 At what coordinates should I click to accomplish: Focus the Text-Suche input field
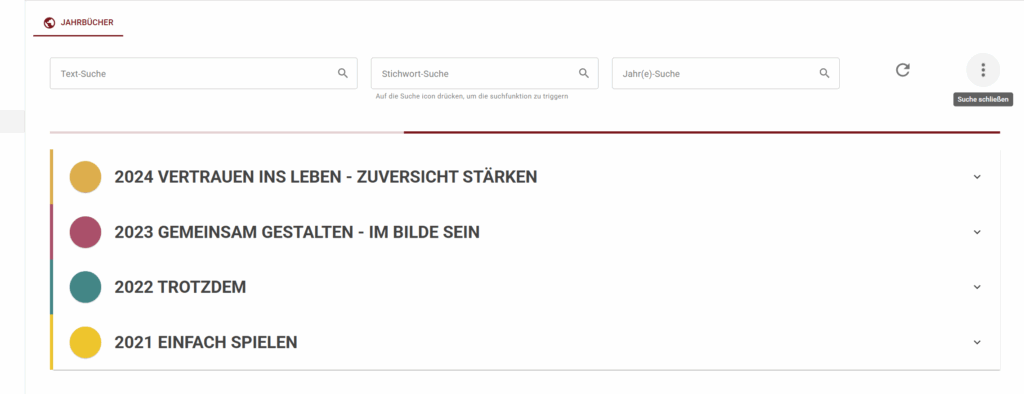tap(204, 73)
